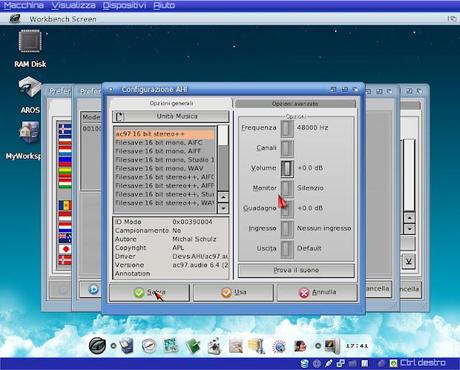Screen dimensions: 460x370
Task: Open the joystick icon in the dock
Action: [214, 346]
